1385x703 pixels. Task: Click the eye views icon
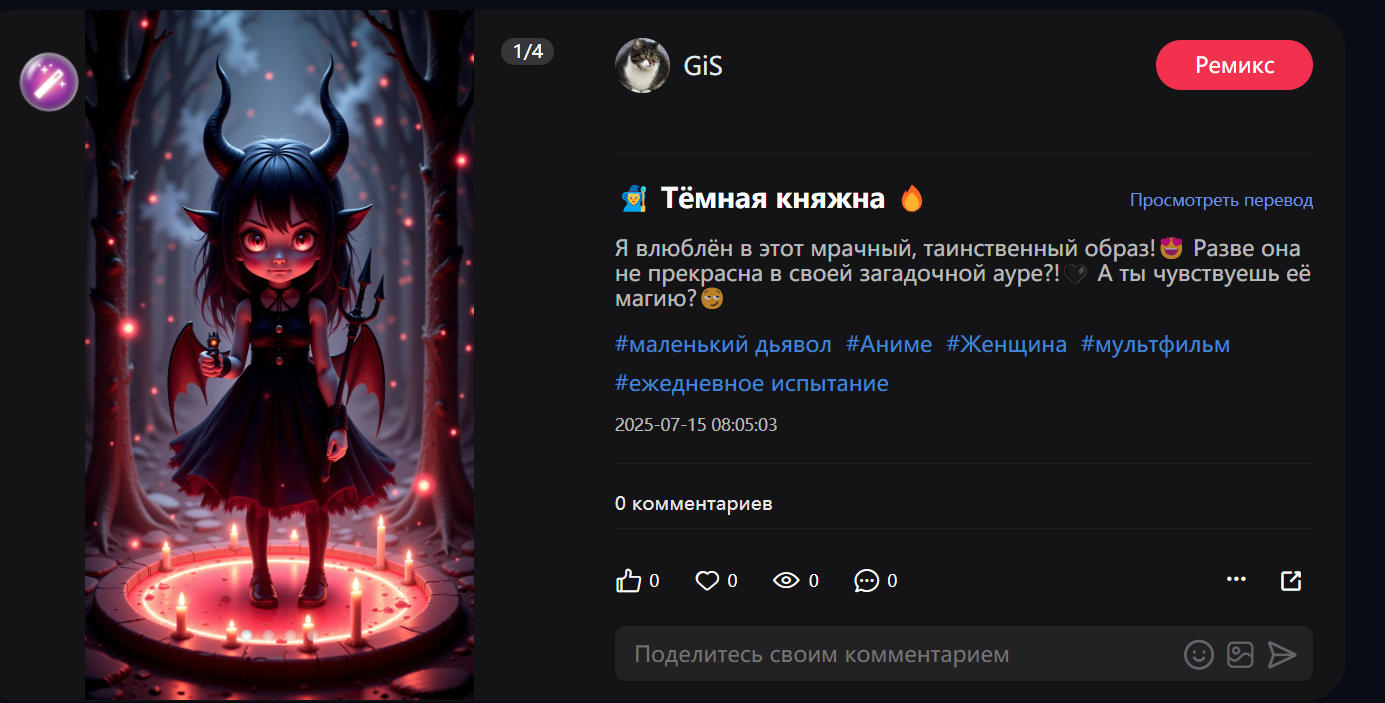pyautogui.click(x=786, y=581)
